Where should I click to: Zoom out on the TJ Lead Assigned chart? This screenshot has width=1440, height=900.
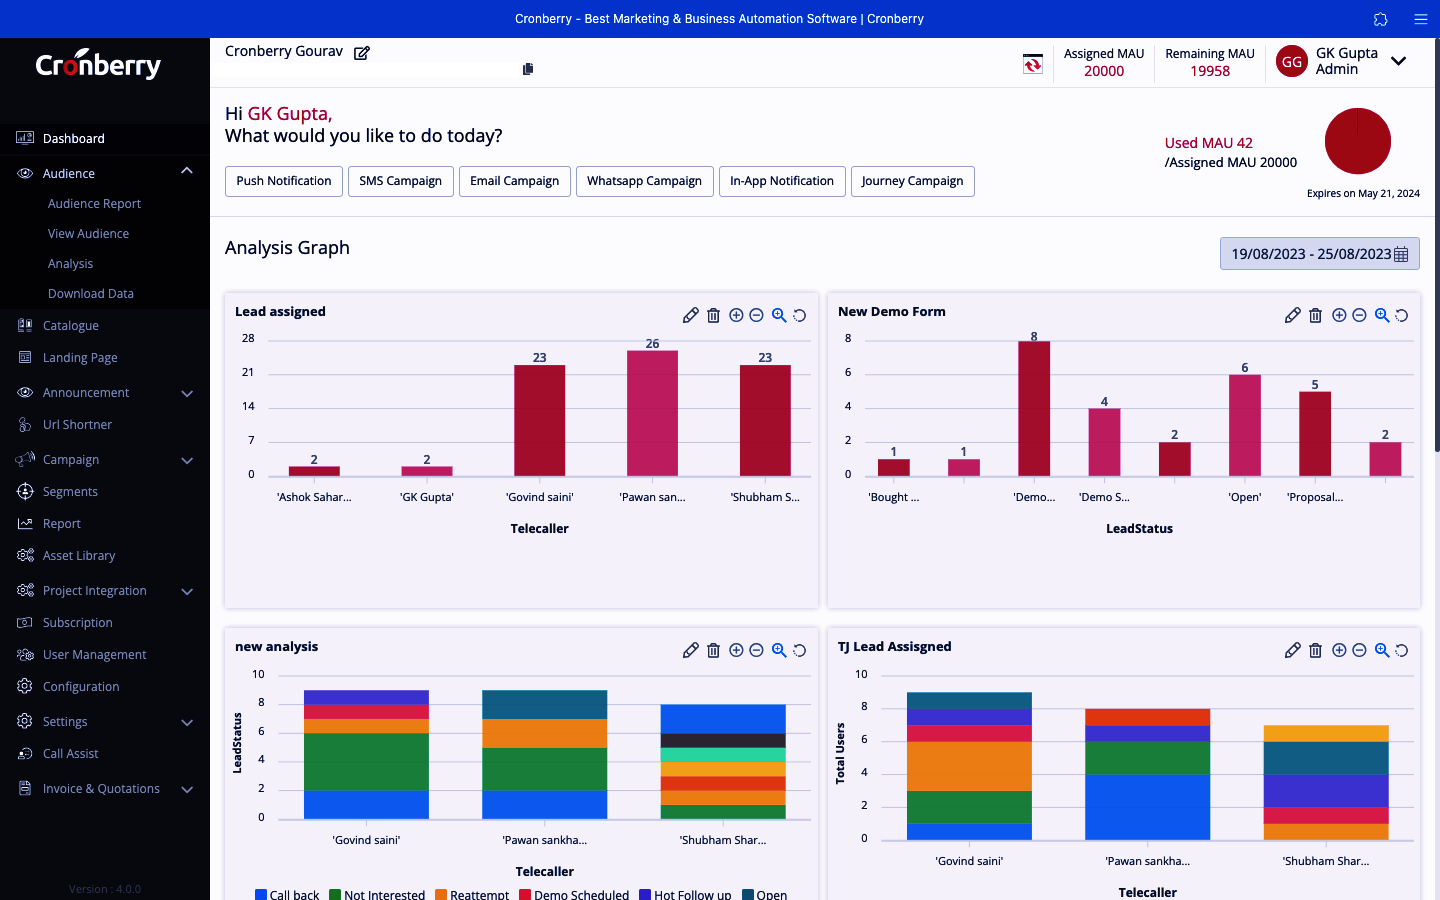(1359, 650)
